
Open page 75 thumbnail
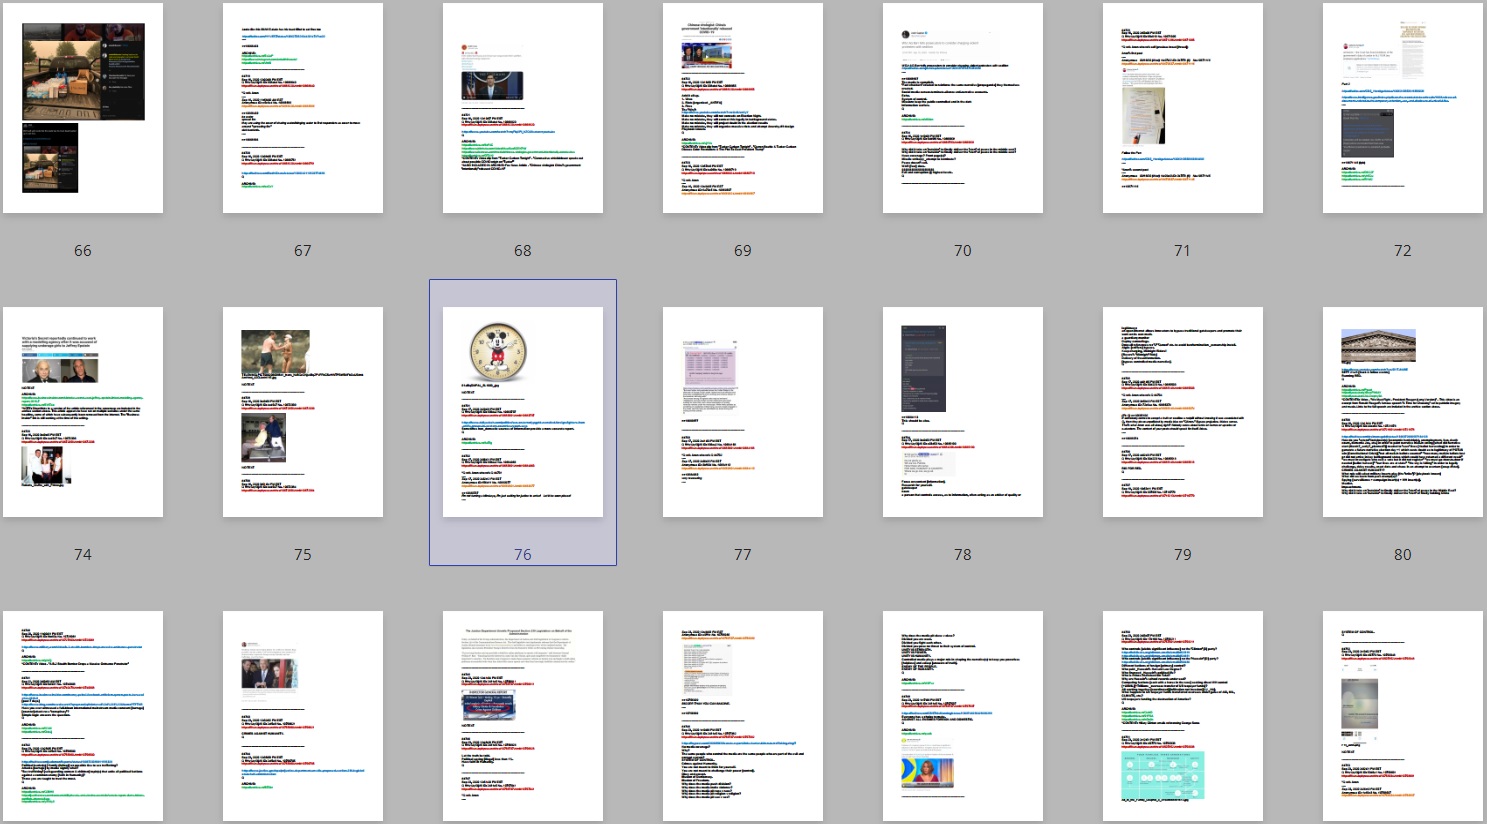click(x=303, y=412)
